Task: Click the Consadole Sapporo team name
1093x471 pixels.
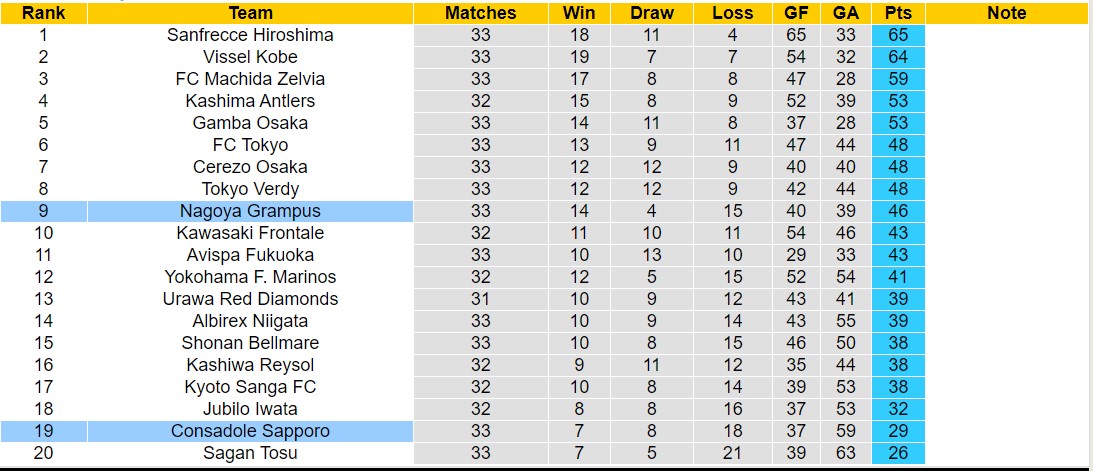Action: 250,431
